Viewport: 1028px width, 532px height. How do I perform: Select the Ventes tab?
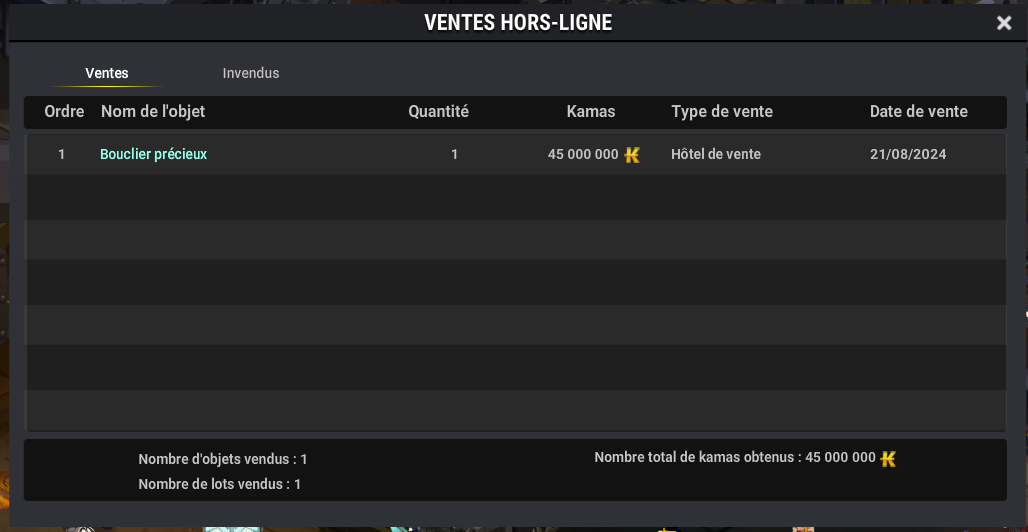[x=106, y=73]
